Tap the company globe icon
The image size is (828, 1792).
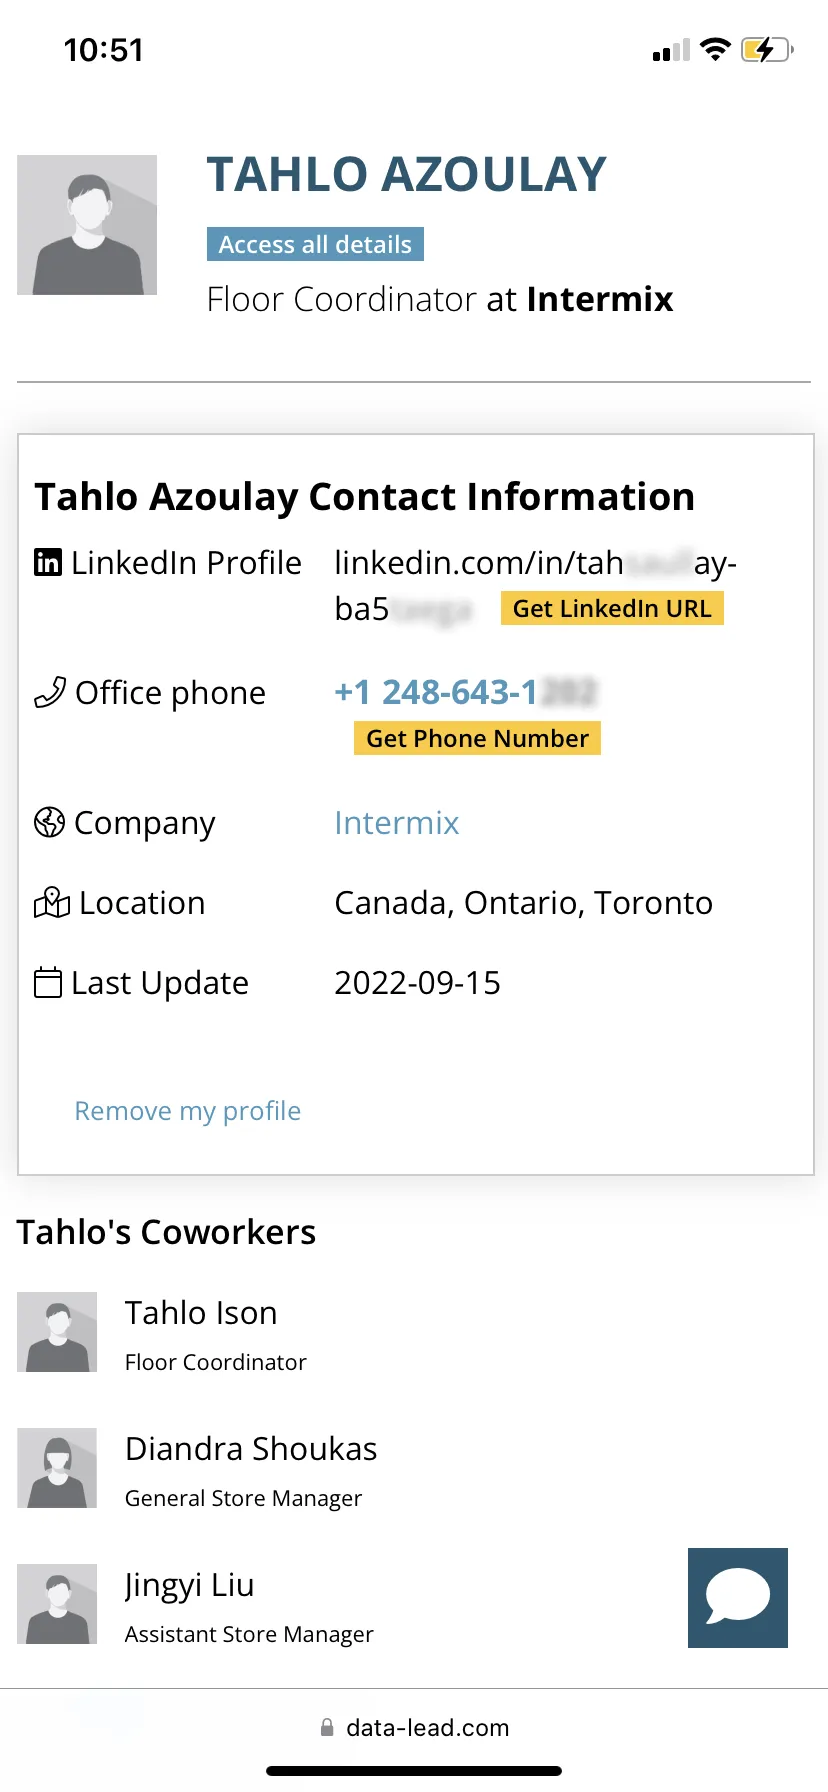tap(49, 822)
